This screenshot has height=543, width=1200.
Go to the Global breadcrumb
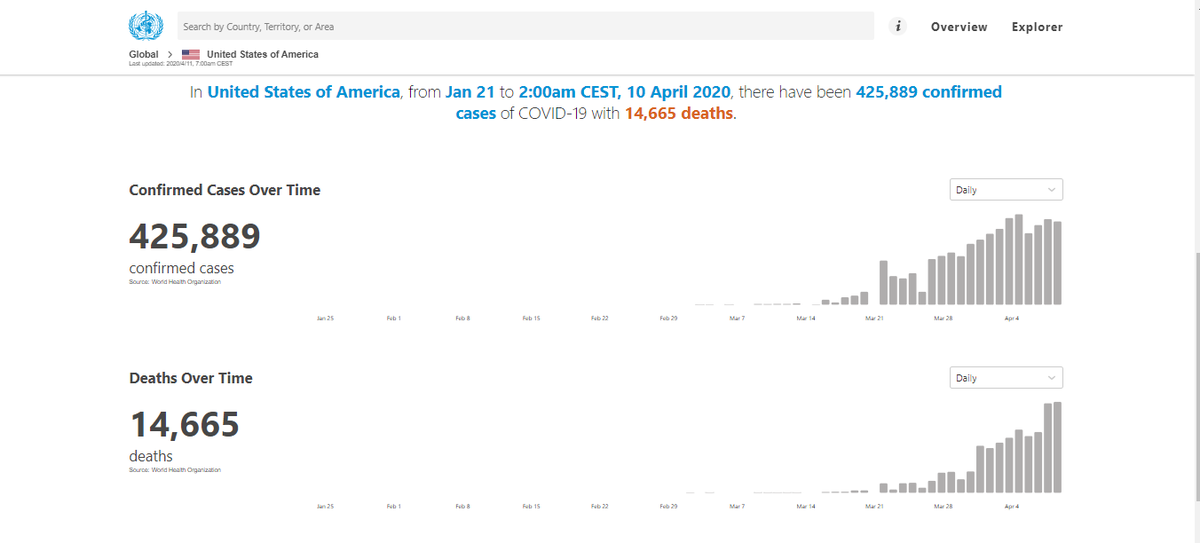coord(144,54)
